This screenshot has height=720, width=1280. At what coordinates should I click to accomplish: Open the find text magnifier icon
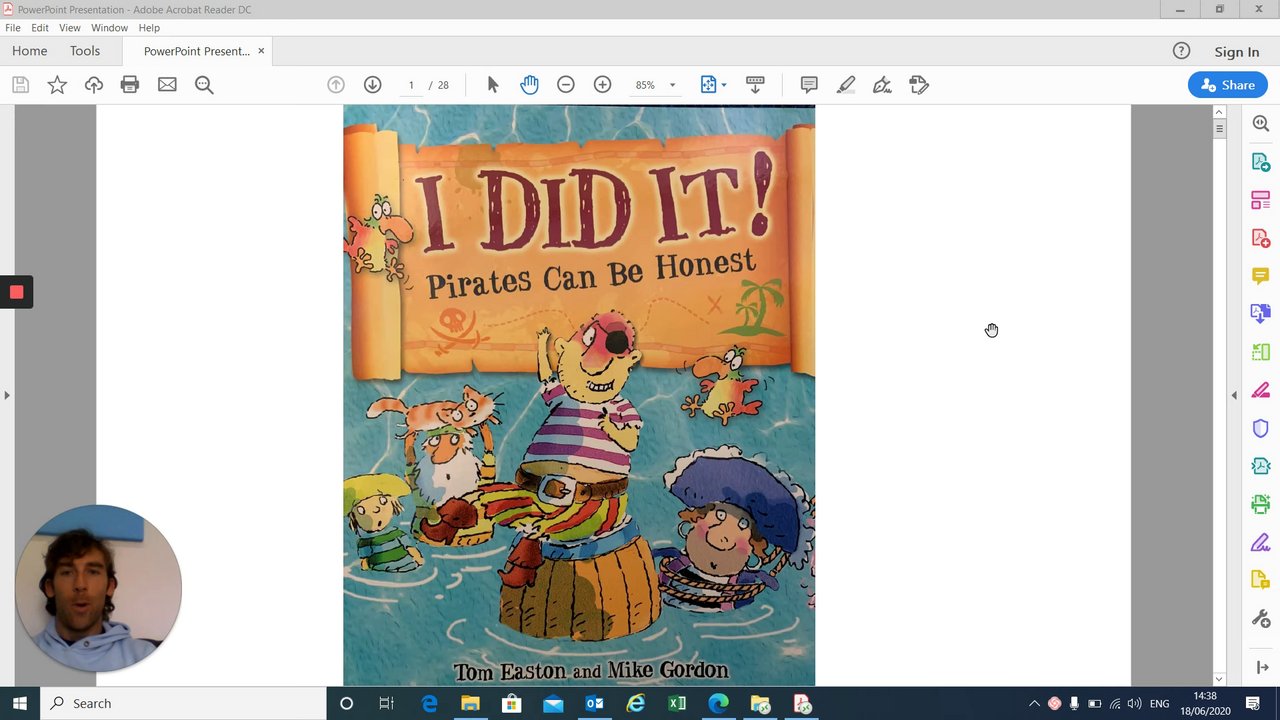tap(204, 85)
